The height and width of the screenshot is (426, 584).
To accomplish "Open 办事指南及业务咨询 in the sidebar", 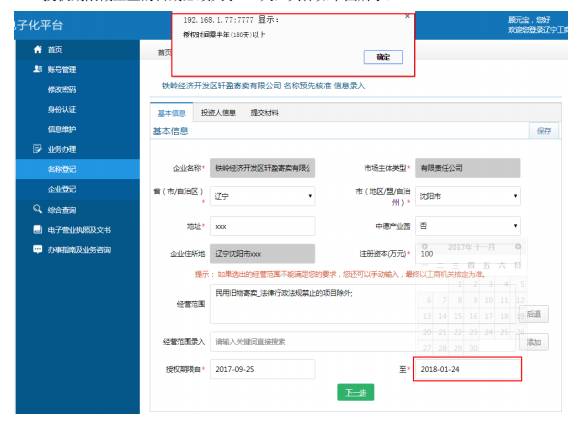I will [x=79, y=250].
